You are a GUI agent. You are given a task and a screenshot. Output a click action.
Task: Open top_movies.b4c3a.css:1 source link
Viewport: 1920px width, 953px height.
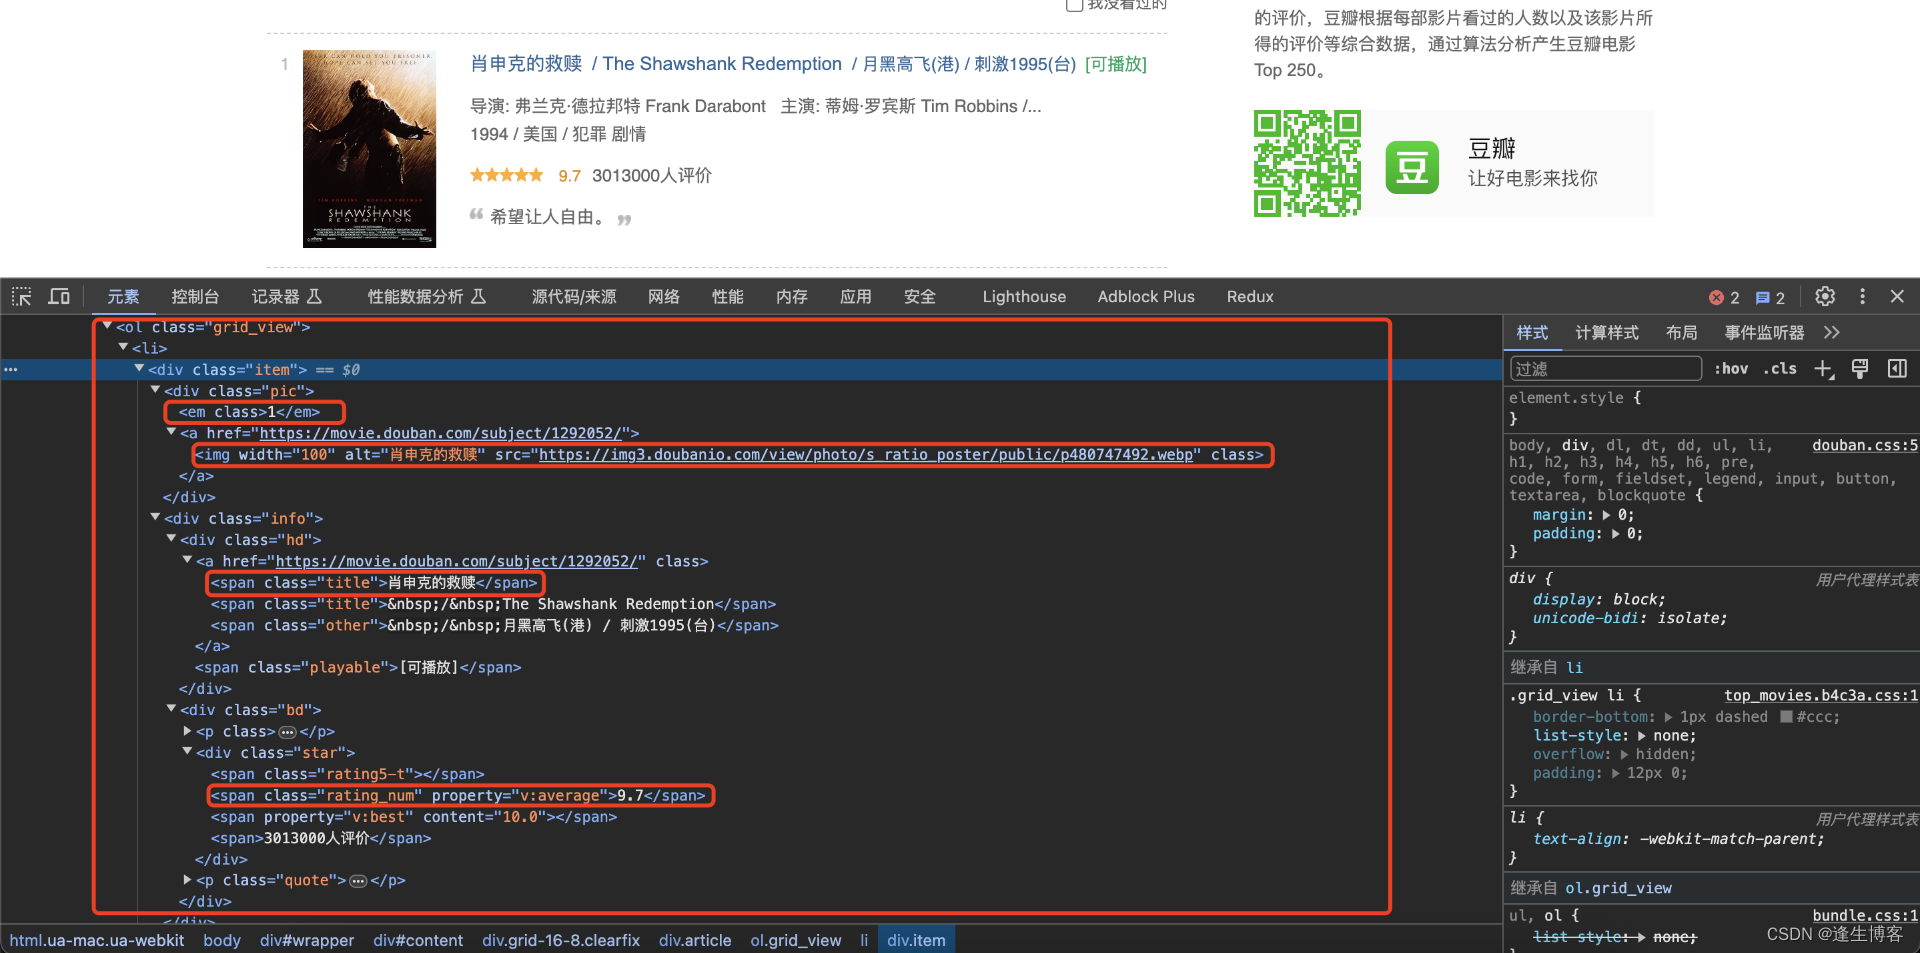(1821, 695)
